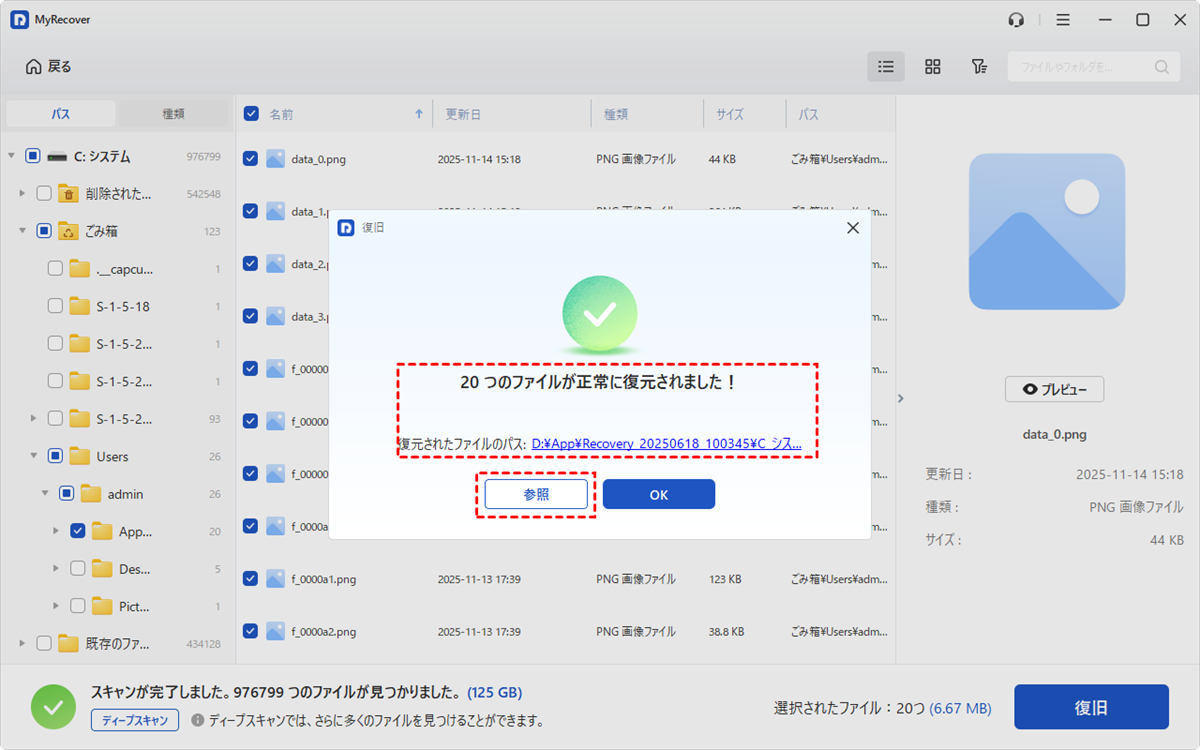
Task: Click the search magnifier icon
Action: point(1161,67)
